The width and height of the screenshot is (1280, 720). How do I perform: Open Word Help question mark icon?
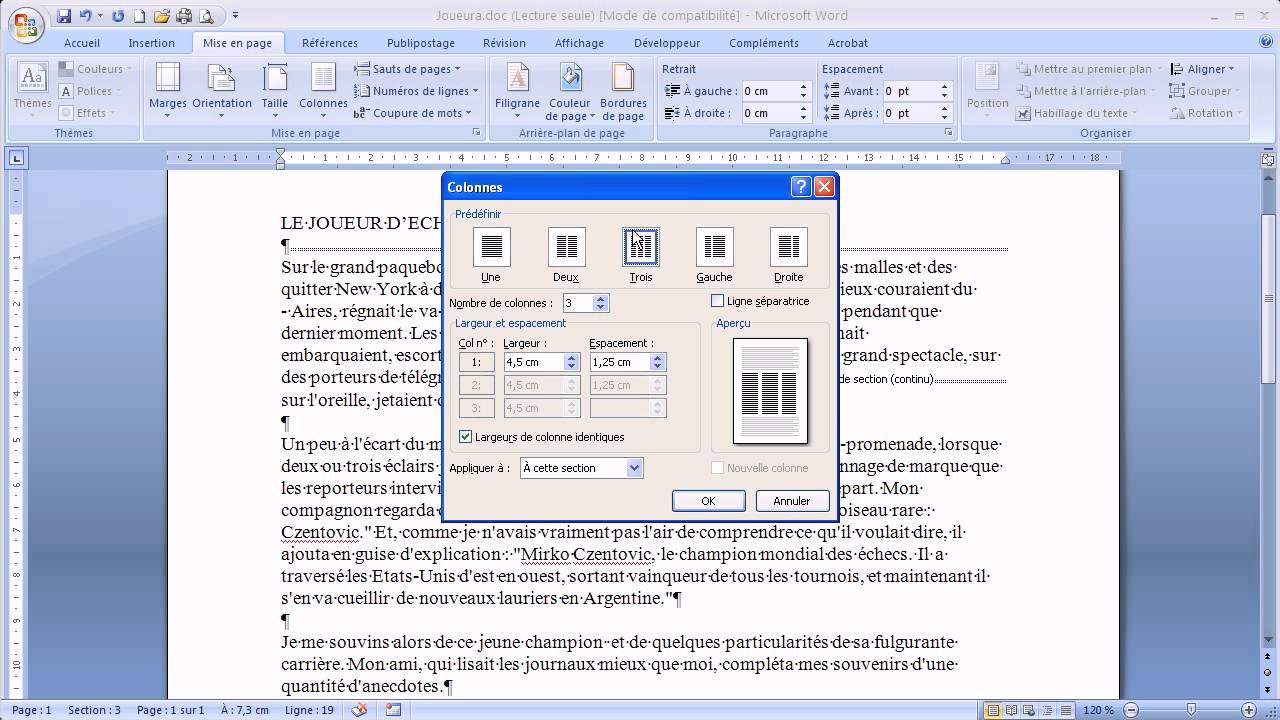1266,42
